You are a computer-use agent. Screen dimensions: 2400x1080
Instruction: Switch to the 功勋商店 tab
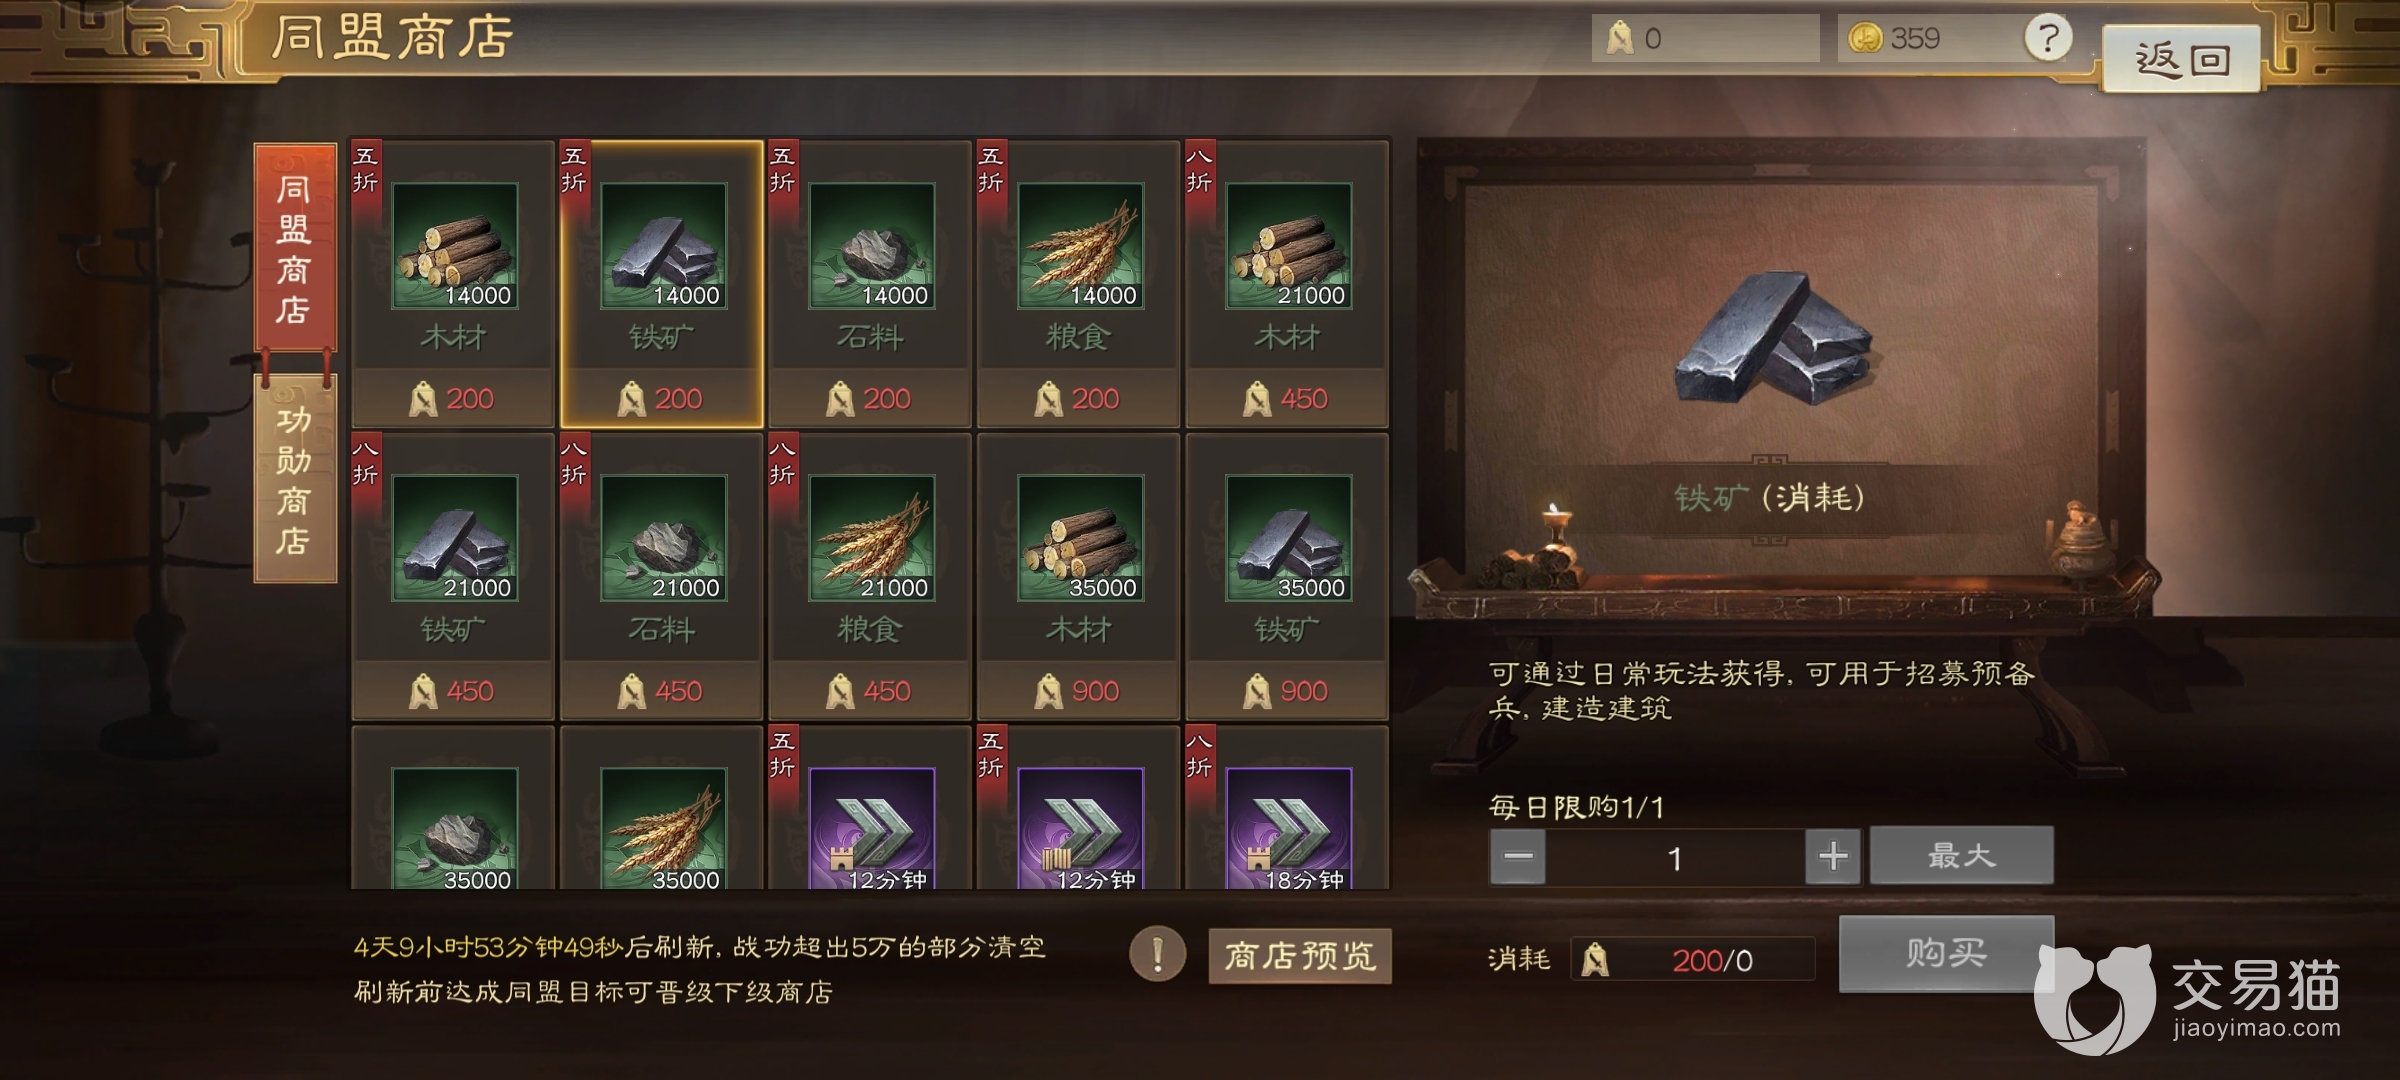(x=294, y=478)
